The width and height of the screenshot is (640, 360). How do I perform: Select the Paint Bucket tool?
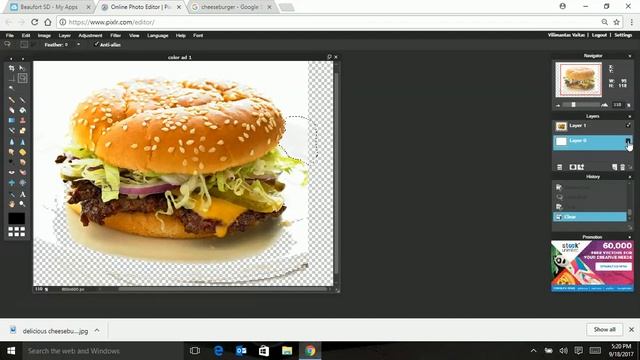point(22,110)
